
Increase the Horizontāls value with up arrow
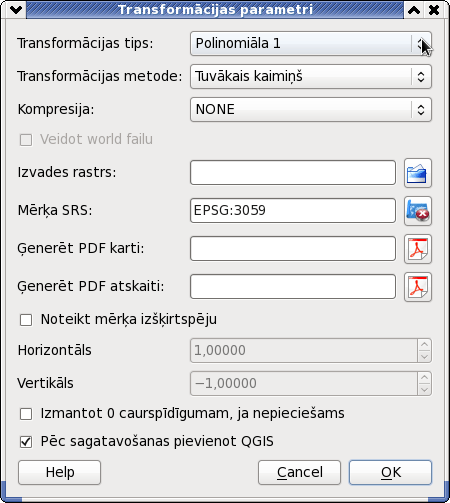(424, 344)
